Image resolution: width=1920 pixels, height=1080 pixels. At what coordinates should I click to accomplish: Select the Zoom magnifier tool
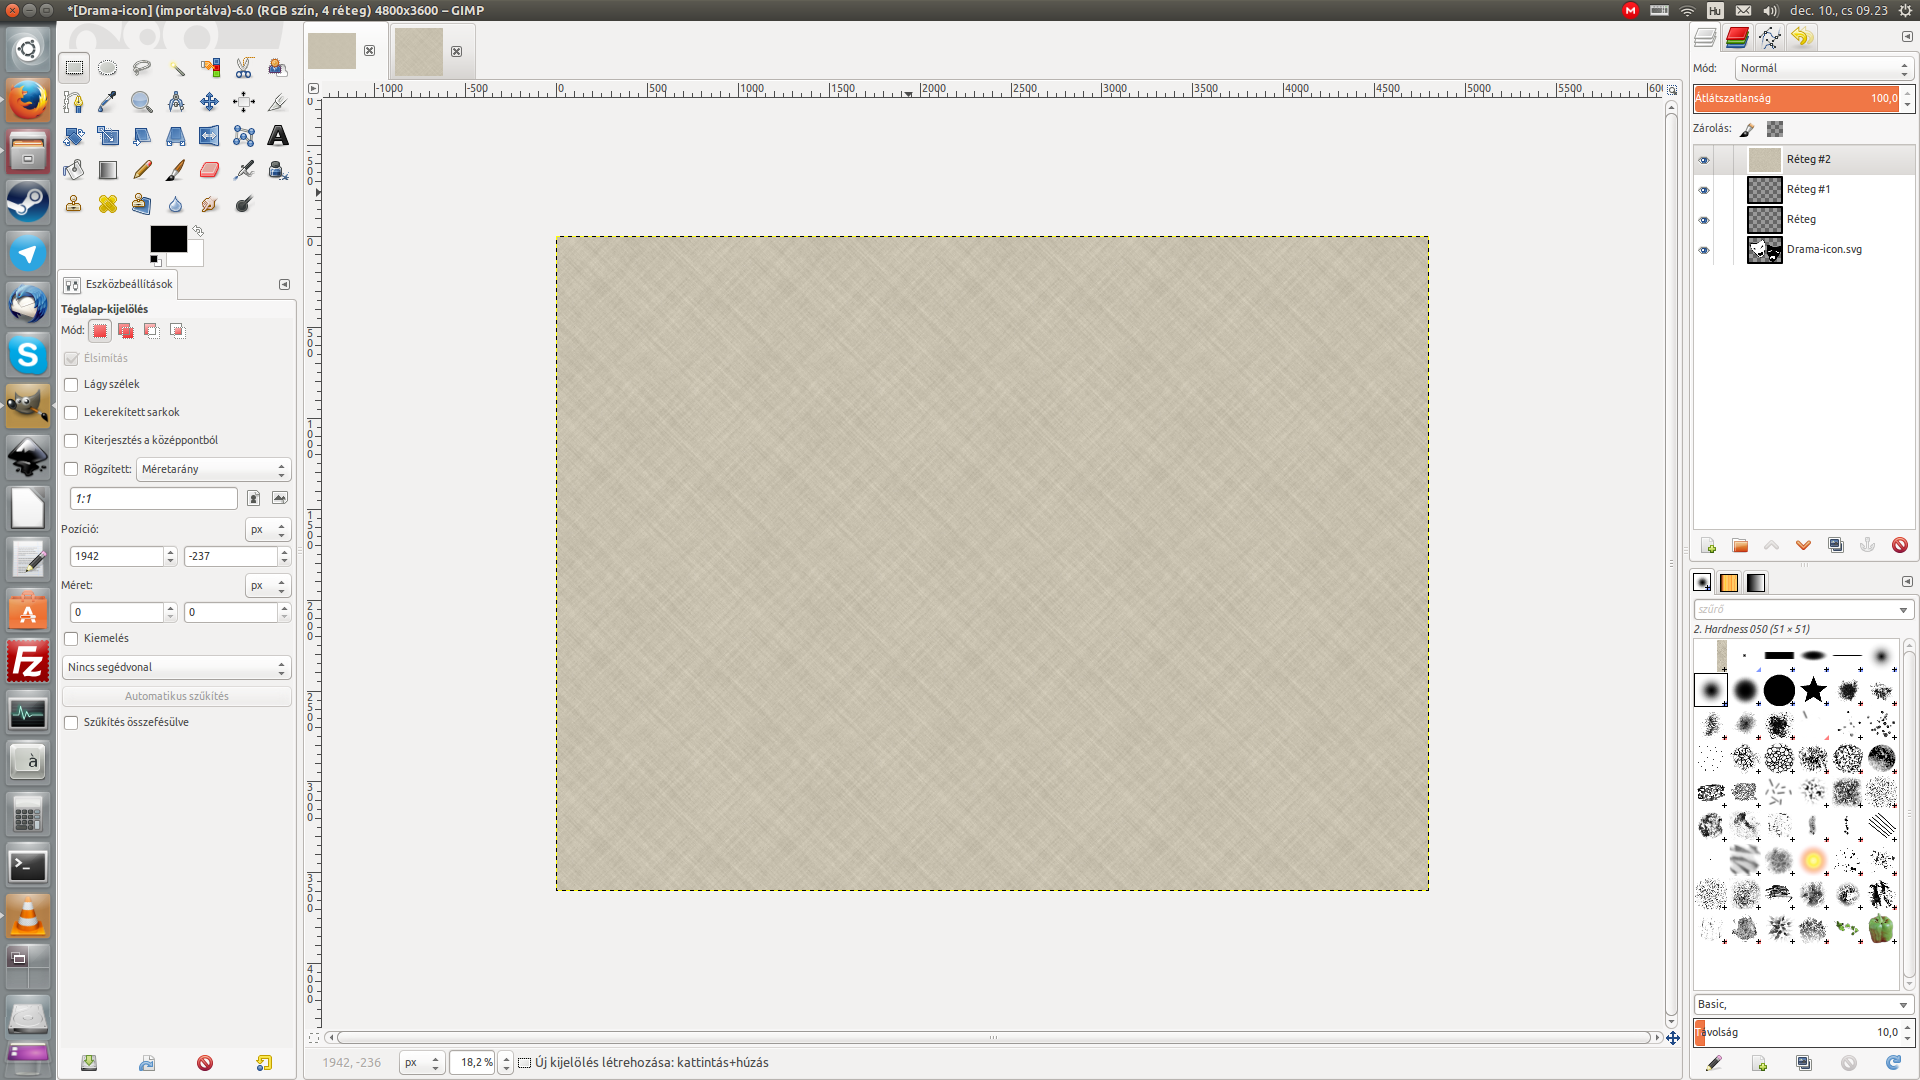(142, 102)
